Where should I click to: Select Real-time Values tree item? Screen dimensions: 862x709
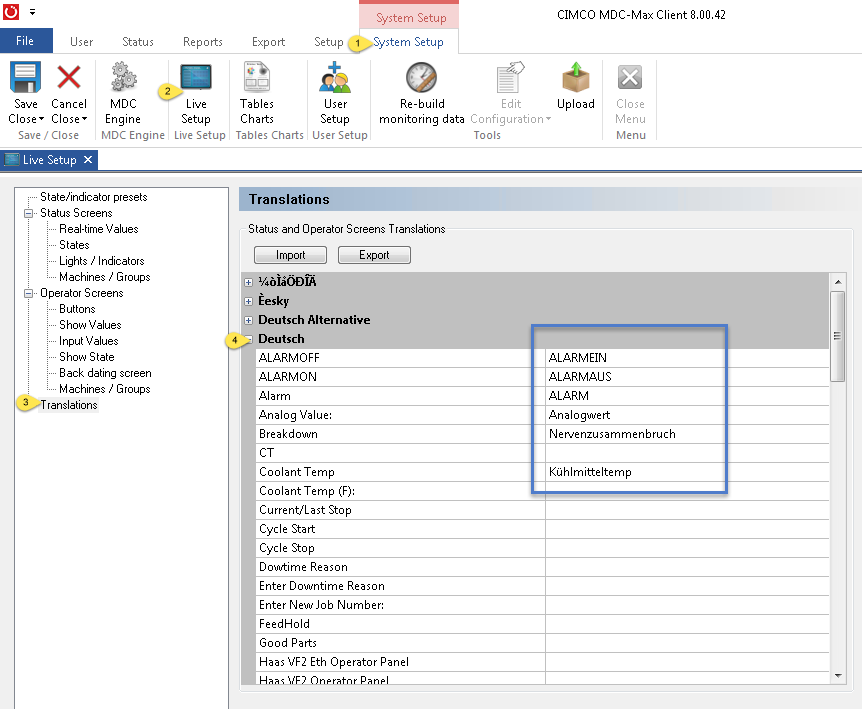pos(98,229)
